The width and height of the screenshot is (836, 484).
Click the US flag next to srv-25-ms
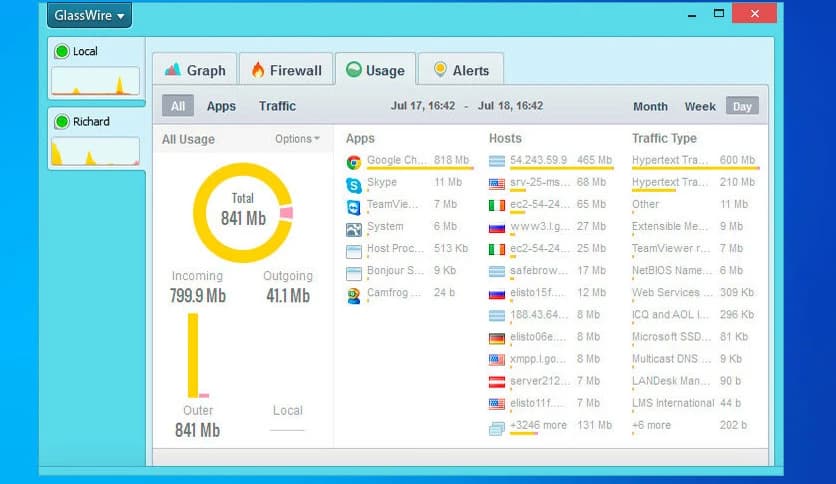[496, 184]
